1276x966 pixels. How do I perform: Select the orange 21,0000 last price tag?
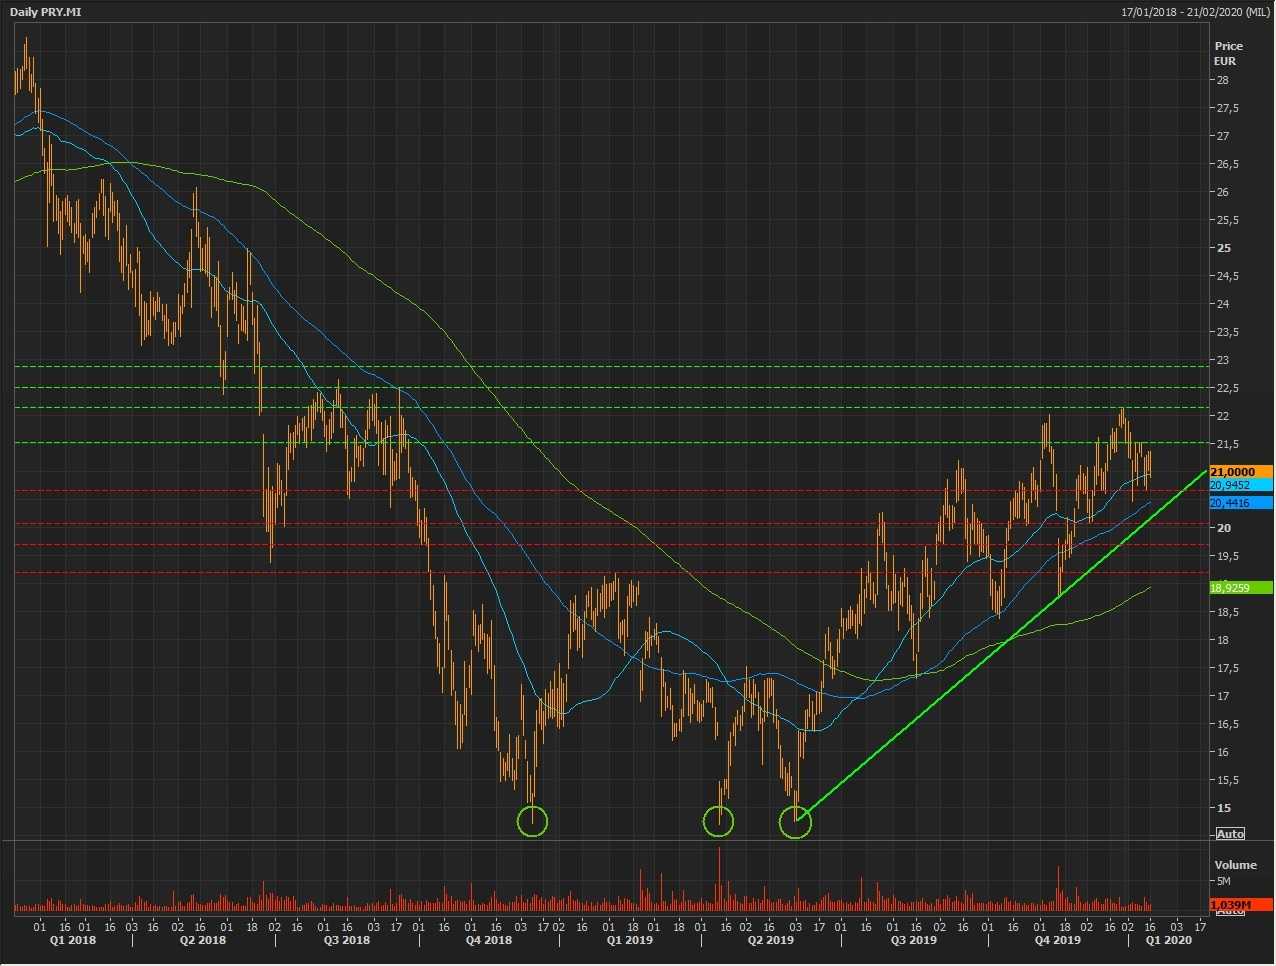pyautogui.click(x=1240, y=472)
